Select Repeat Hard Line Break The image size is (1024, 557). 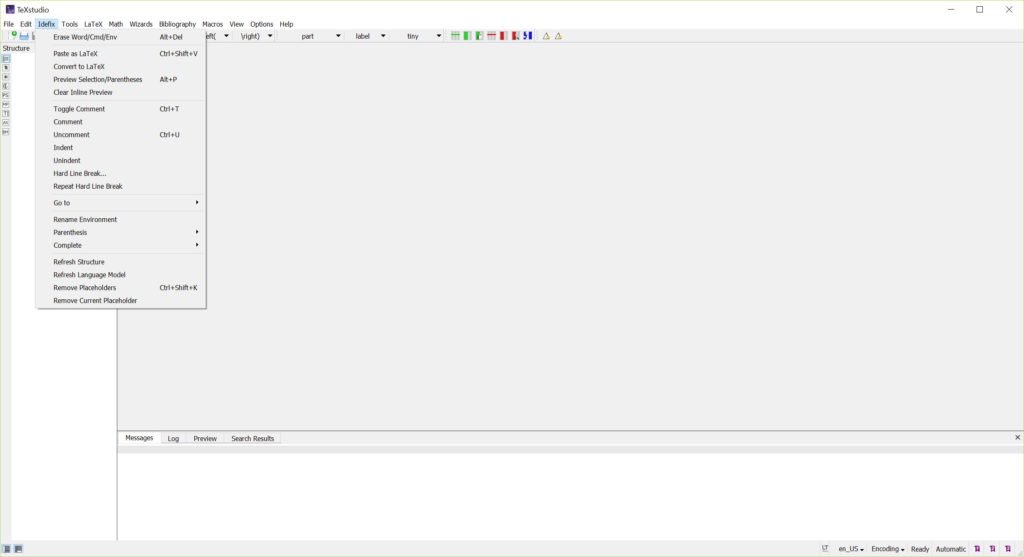coord(121,186)
